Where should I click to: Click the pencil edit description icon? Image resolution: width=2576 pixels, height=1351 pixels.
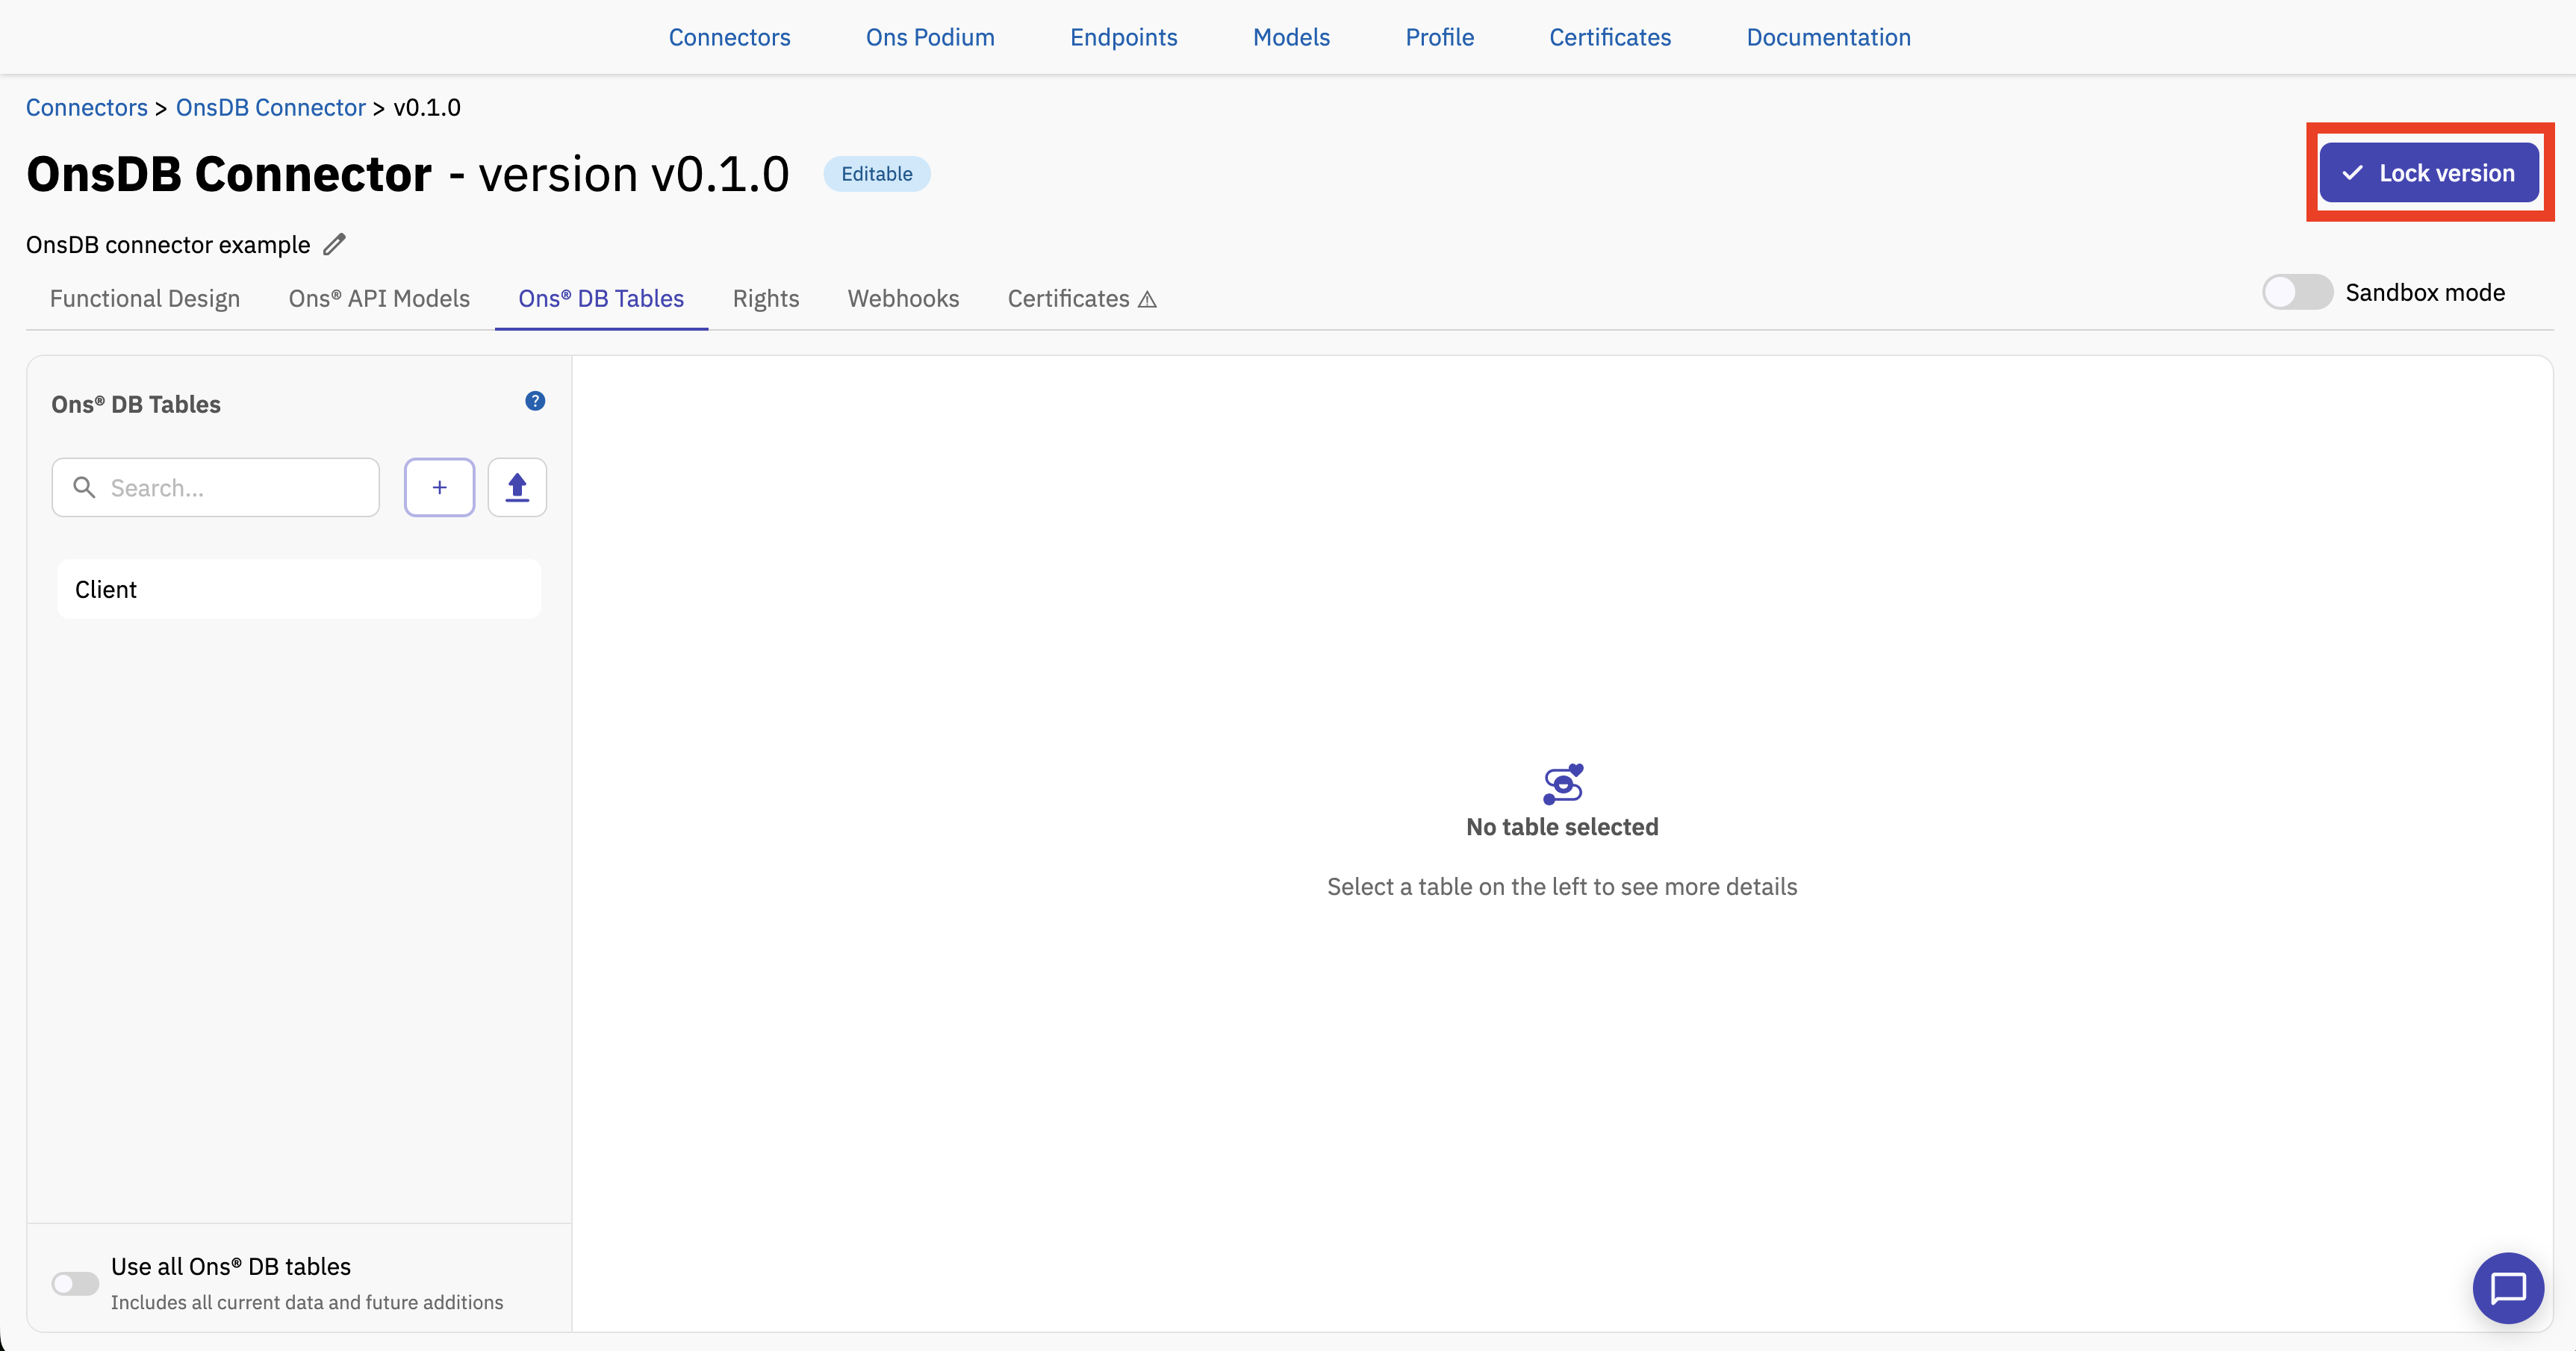(x=335, y=244)
